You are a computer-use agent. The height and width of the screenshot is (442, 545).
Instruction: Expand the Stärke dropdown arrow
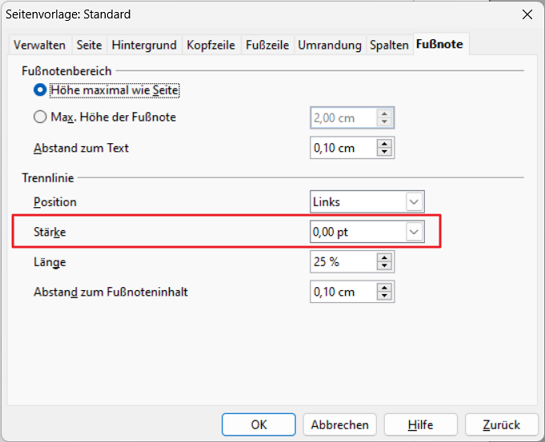pyautogui.click(x=414, y=232)
